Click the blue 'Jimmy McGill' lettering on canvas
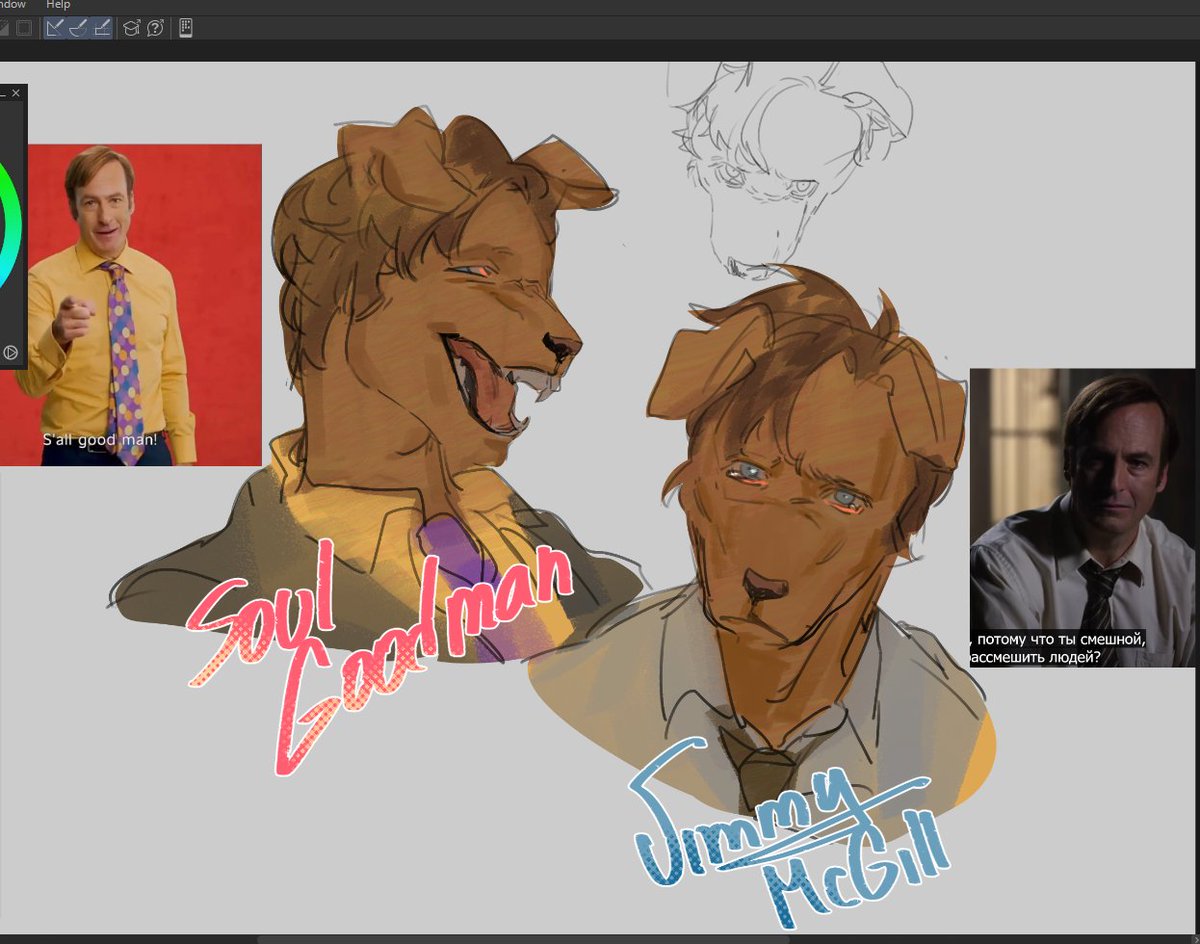Screen dimensions: 1200x944 point(790,835)
